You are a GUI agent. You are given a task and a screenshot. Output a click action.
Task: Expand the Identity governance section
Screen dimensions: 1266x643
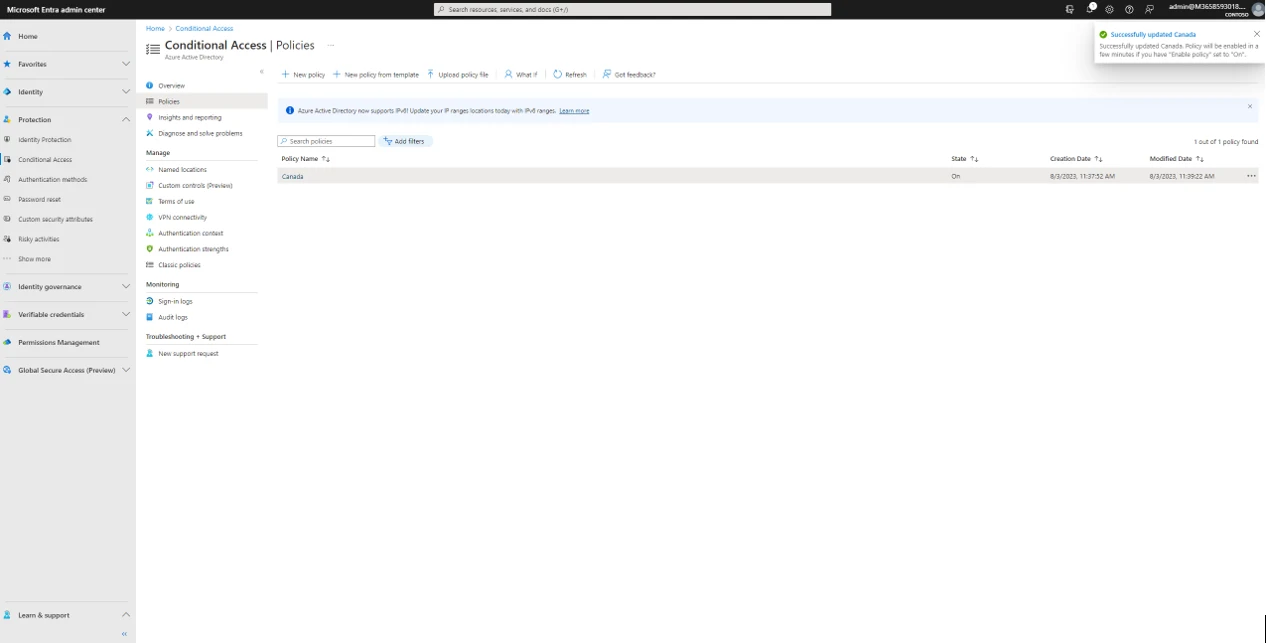click(126, 287)
